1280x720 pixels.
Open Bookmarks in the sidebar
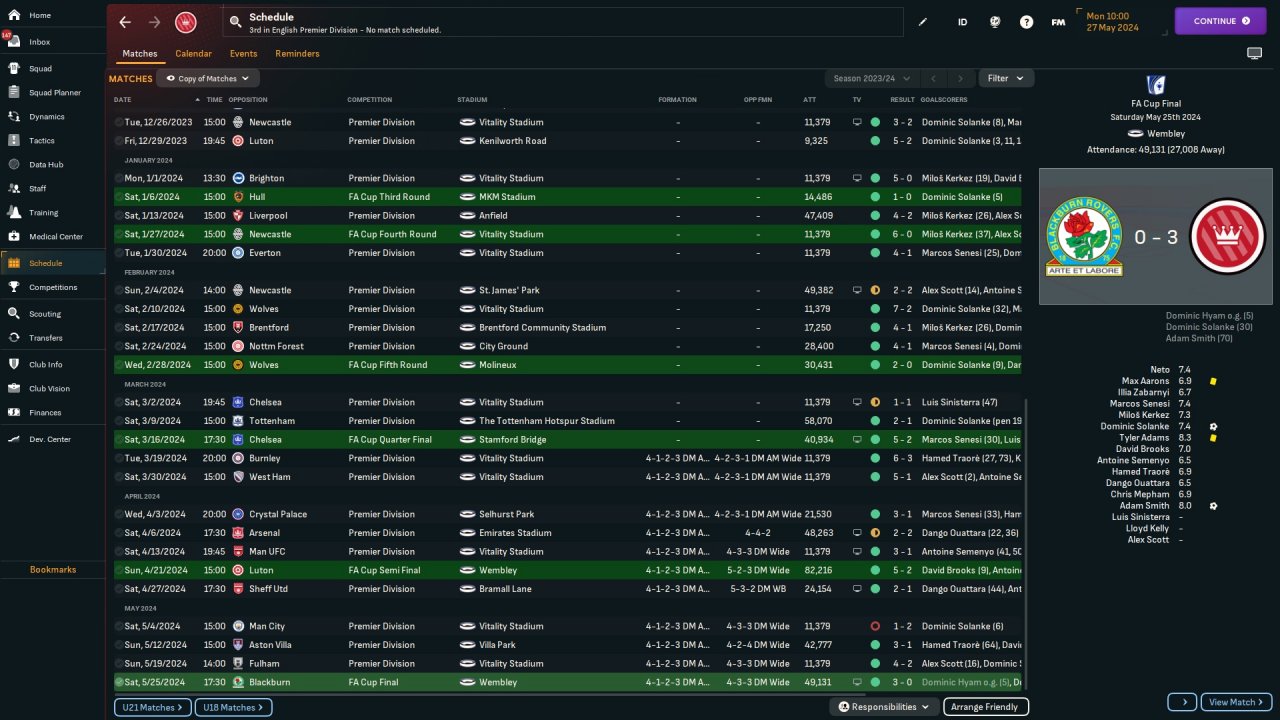pos(53,569)
